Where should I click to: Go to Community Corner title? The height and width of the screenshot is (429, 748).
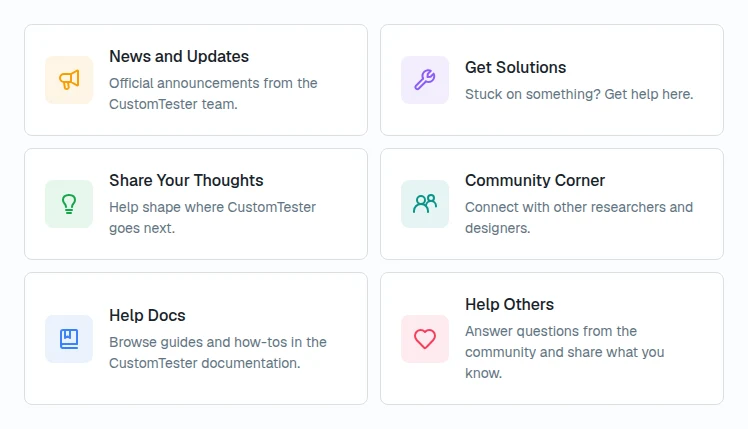(x=535, y=180)
